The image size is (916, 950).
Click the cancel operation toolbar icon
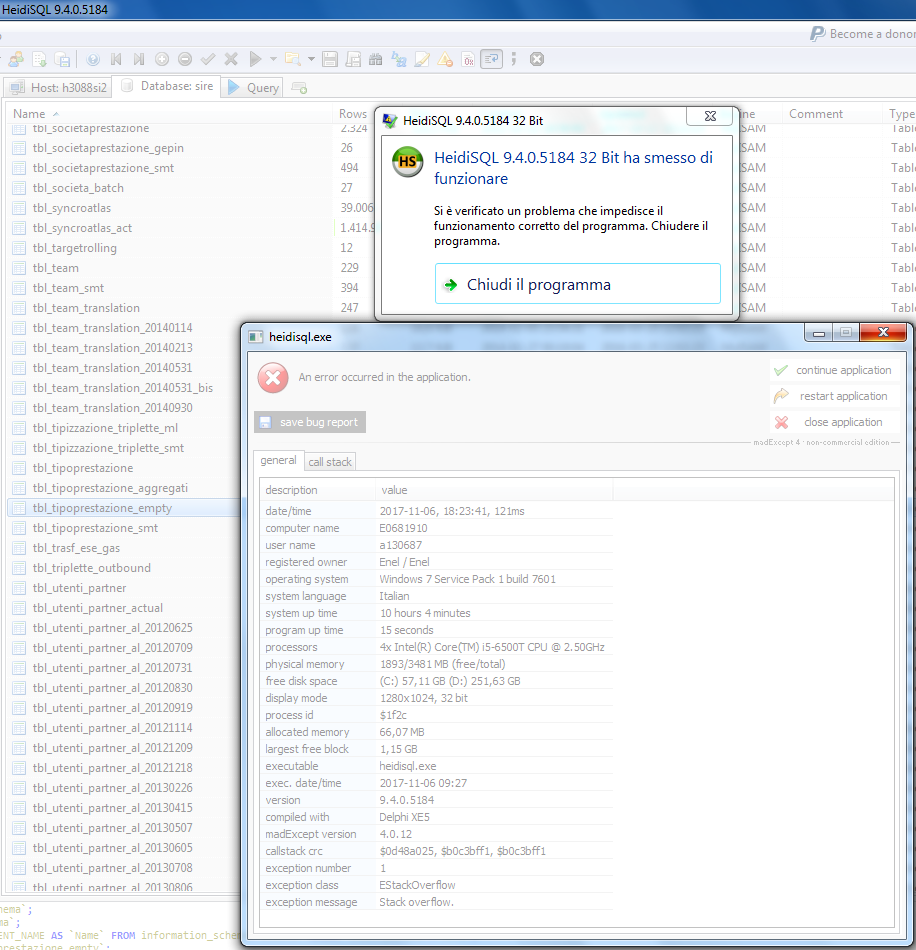coord(537,59)
